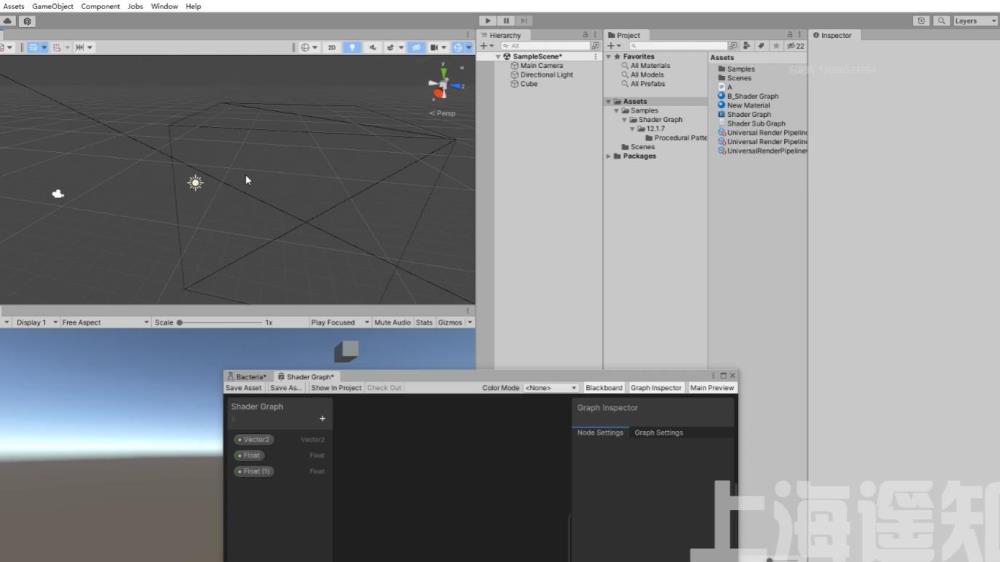The height and width of the screenshot is (562, 1000).
Task: Click the Directional Light sun icon in scene
Action: 195,182
